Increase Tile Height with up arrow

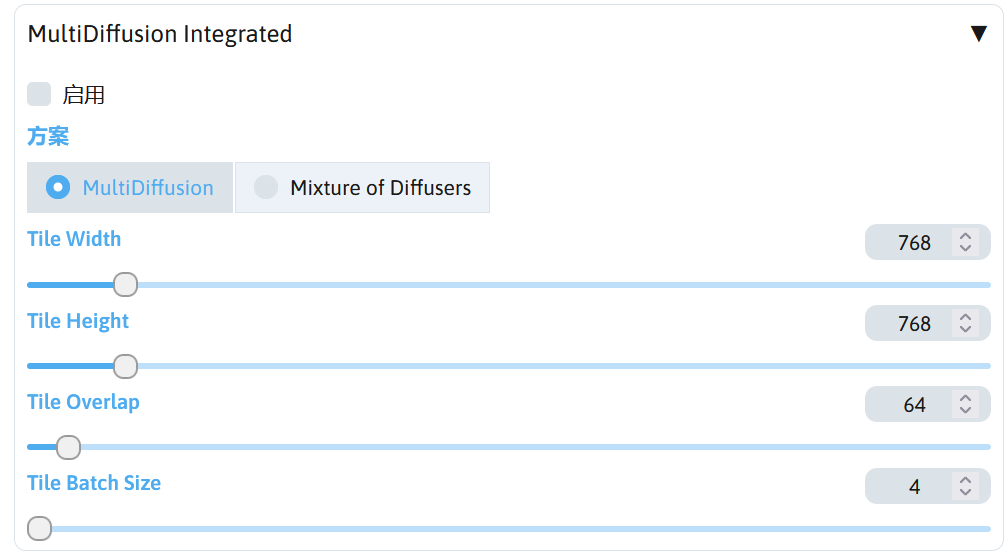click(965, 318)
